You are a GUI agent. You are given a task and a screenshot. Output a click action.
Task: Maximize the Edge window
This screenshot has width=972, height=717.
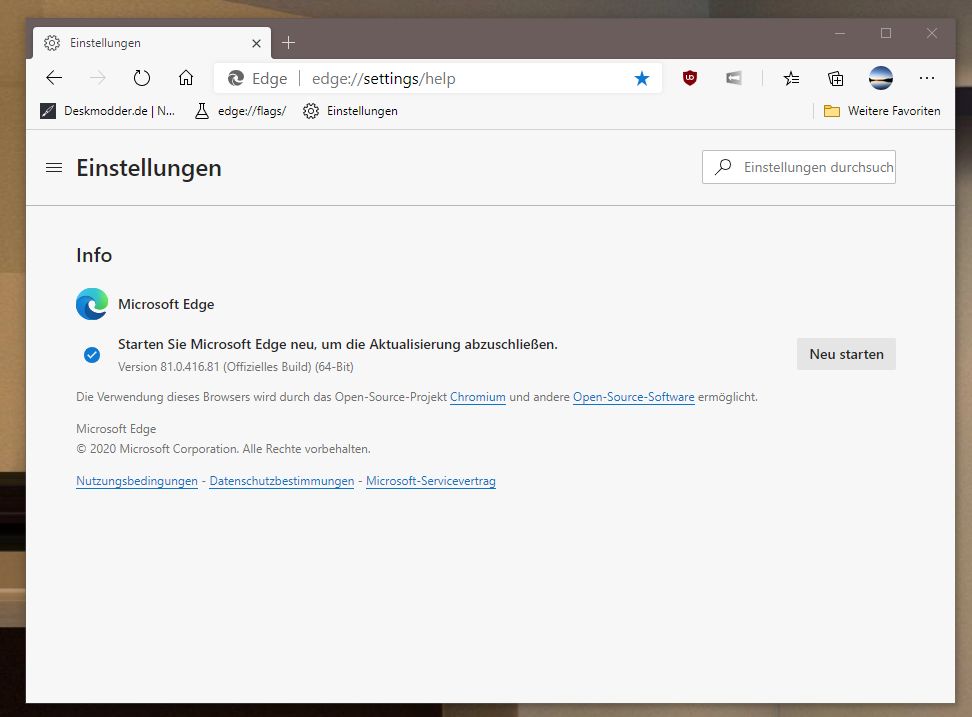coord(886,33)
